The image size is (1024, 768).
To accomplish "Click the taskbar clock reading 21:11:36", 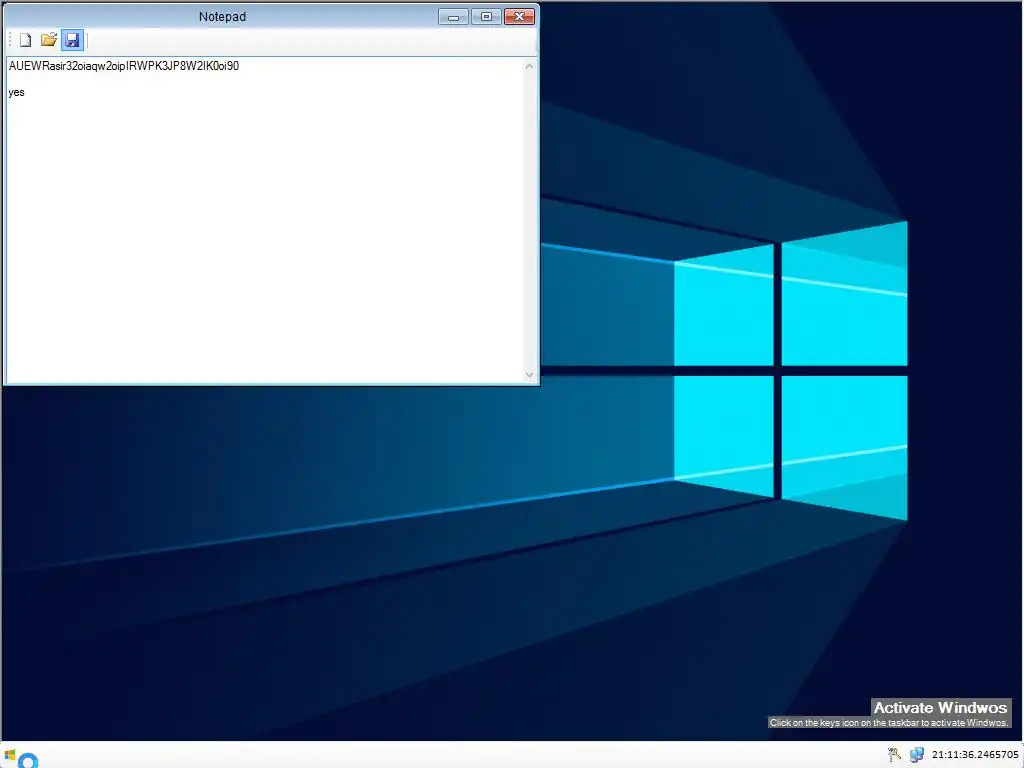I will pyautogui.click(x=975, y=755).
